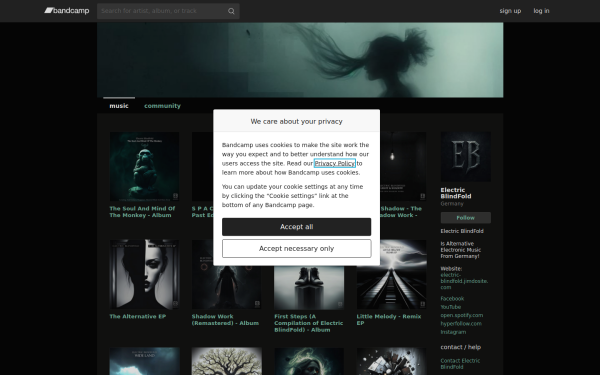Switch to the music tab
The height and width of the screenshot is (375, 600).
point(119,106)
